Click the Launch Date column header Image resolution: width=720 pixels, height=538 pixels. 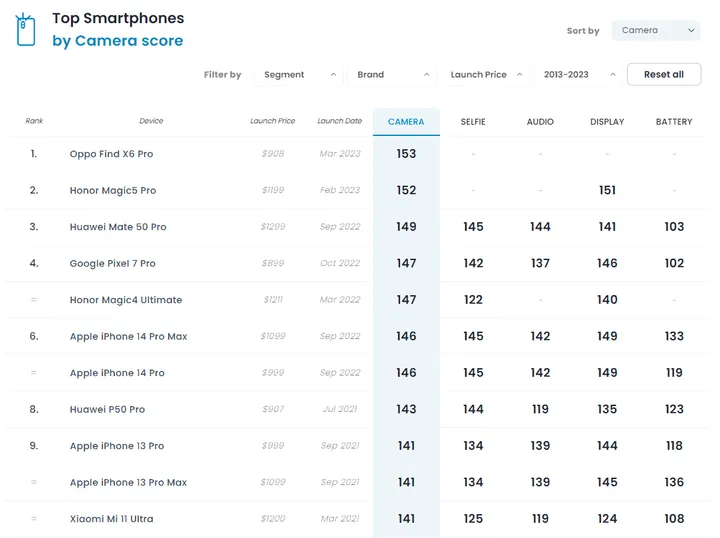pyautogui.click(x=339, y=122)
